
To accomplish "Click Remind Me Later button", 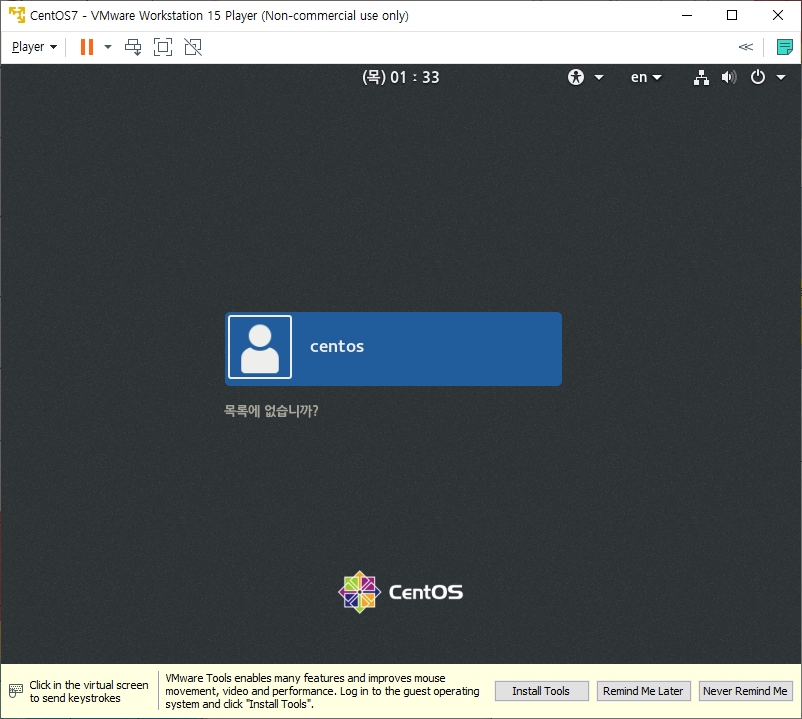I will 643,691.
